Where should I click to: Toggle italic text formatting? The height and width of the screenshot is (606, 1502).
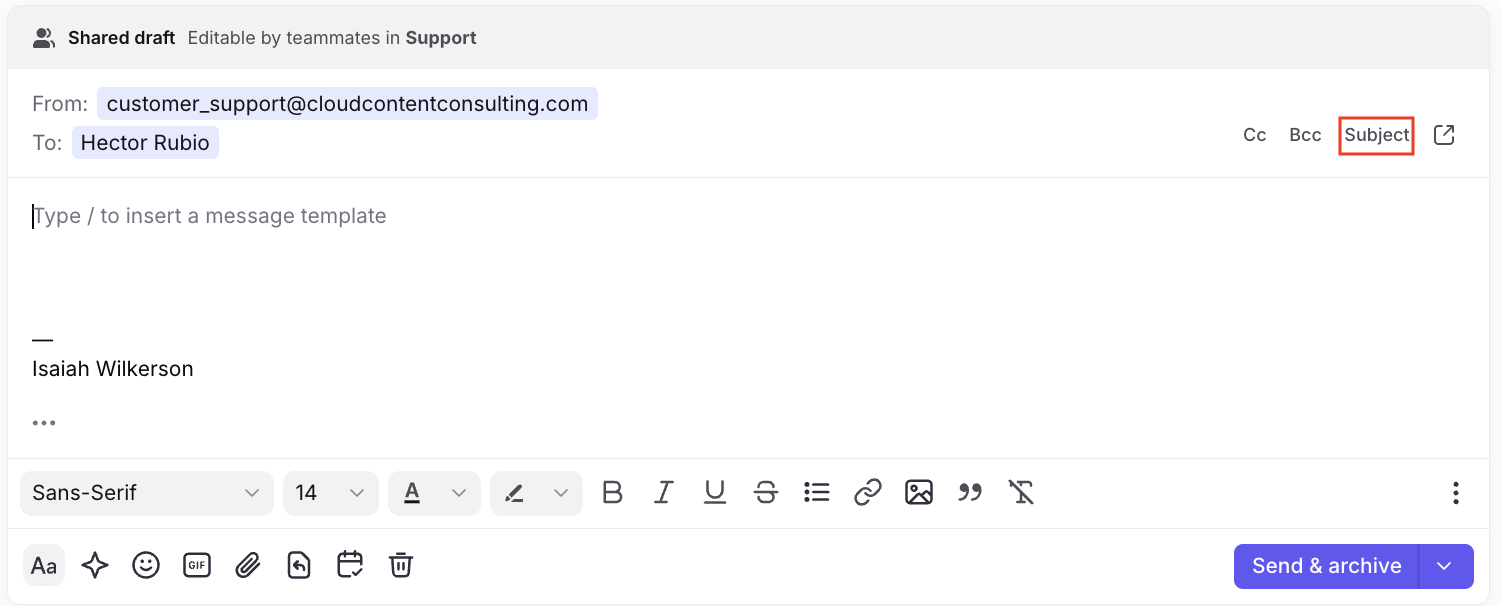[x=663, y=493]
